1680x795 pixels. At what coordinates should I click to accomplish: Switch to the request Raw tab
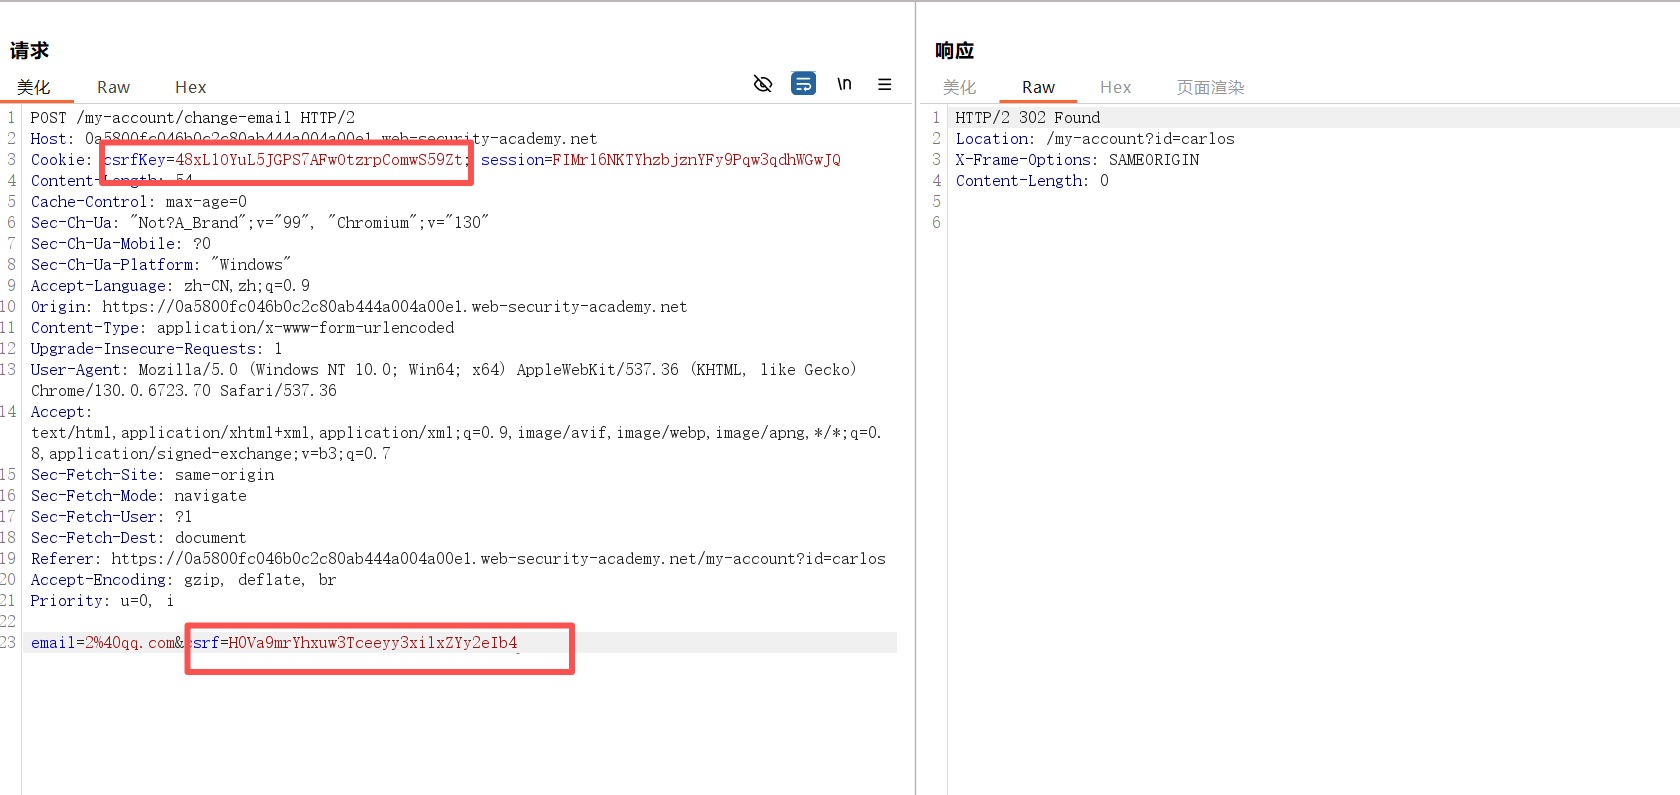(113, 88)
